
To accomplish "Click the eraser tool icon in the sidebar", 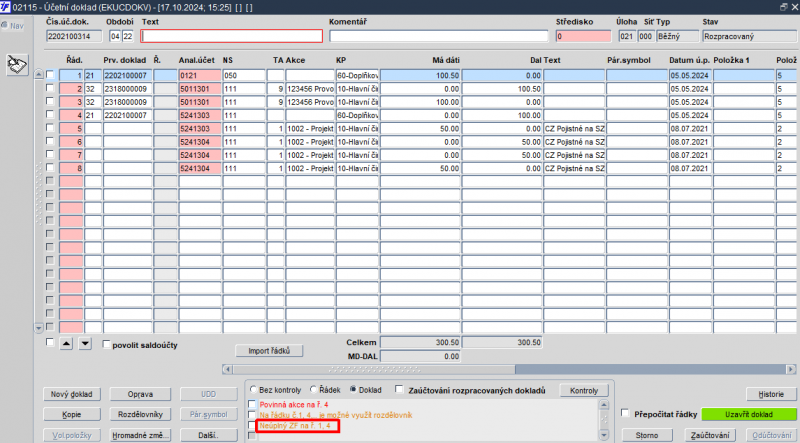I will click(x=17, y=65).
